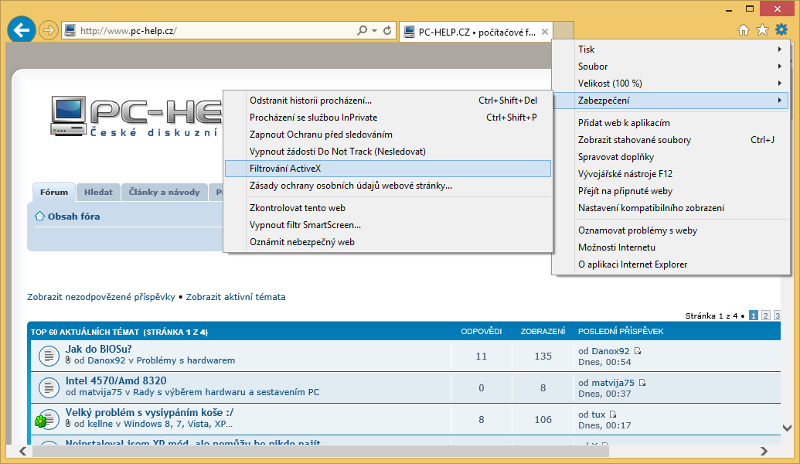Toggle Zapnout Ochranu před sledováním

(x=320, y=134)
